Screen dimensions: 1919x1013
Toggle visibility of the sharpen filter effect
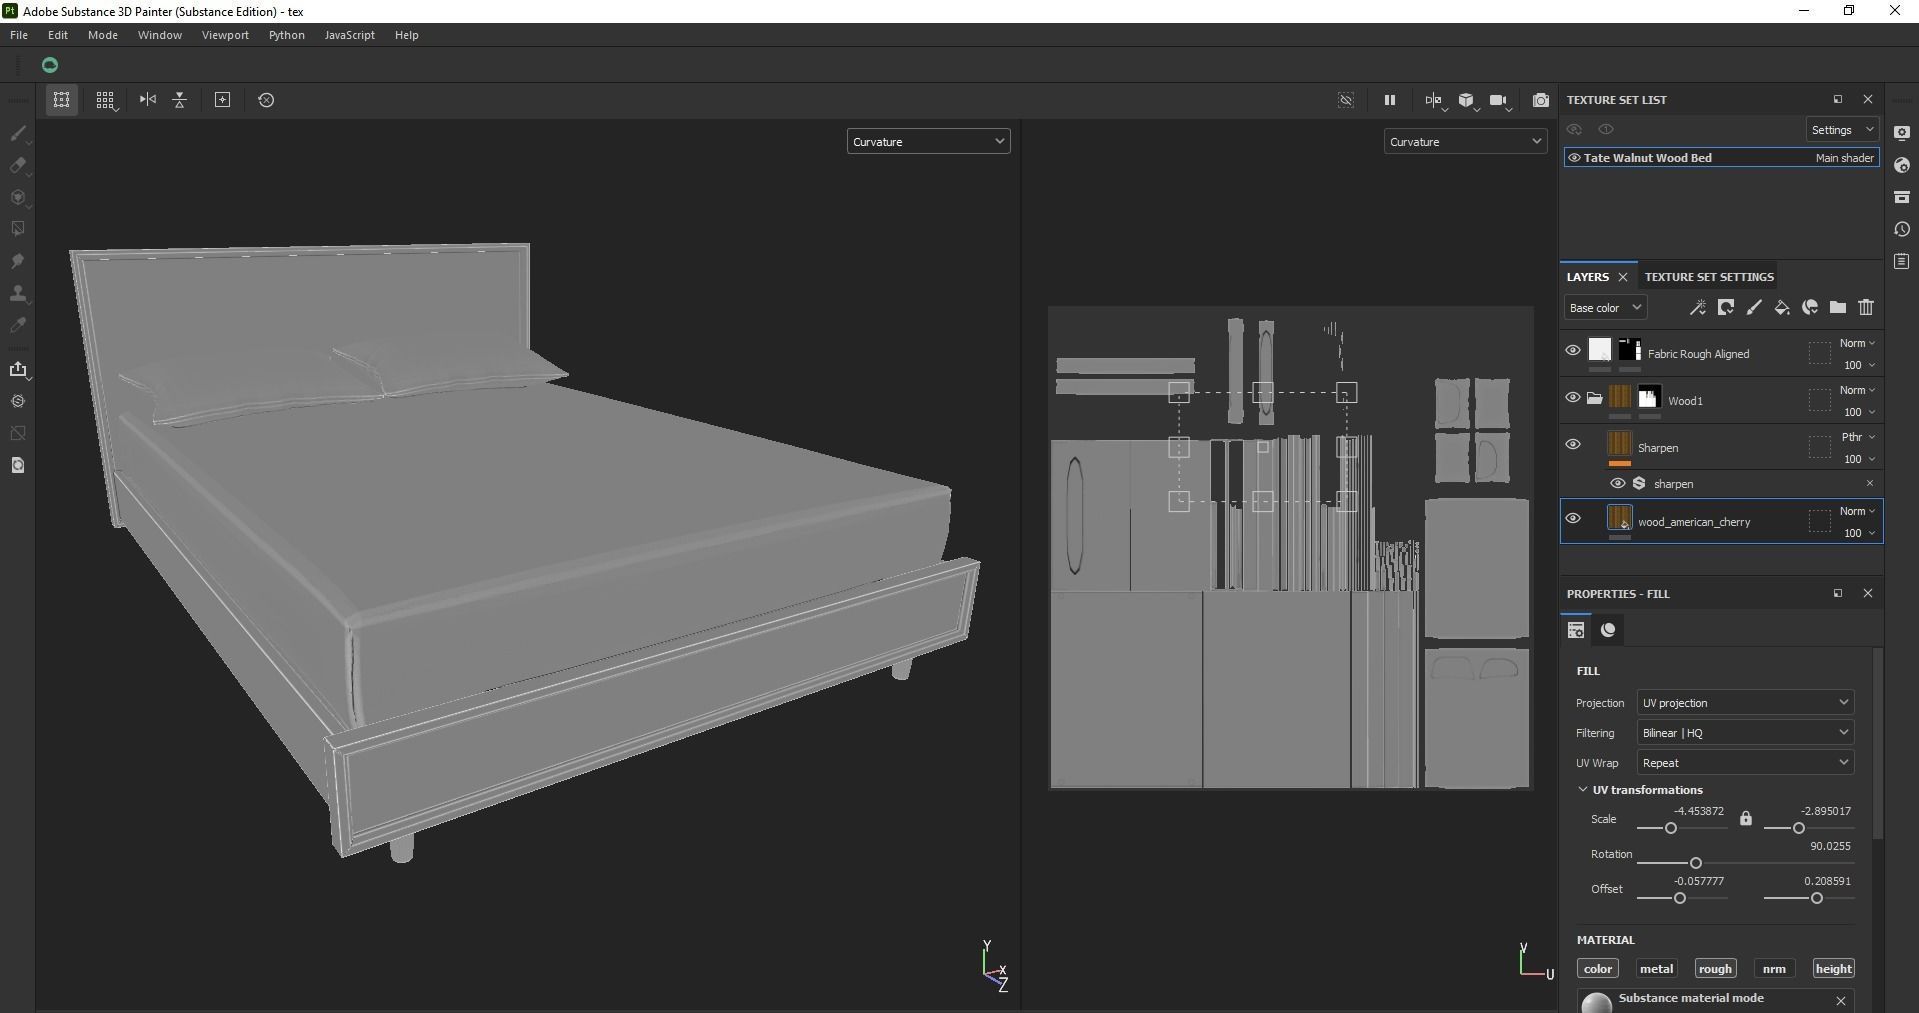pyautogui.click(x=1617, y=483)
